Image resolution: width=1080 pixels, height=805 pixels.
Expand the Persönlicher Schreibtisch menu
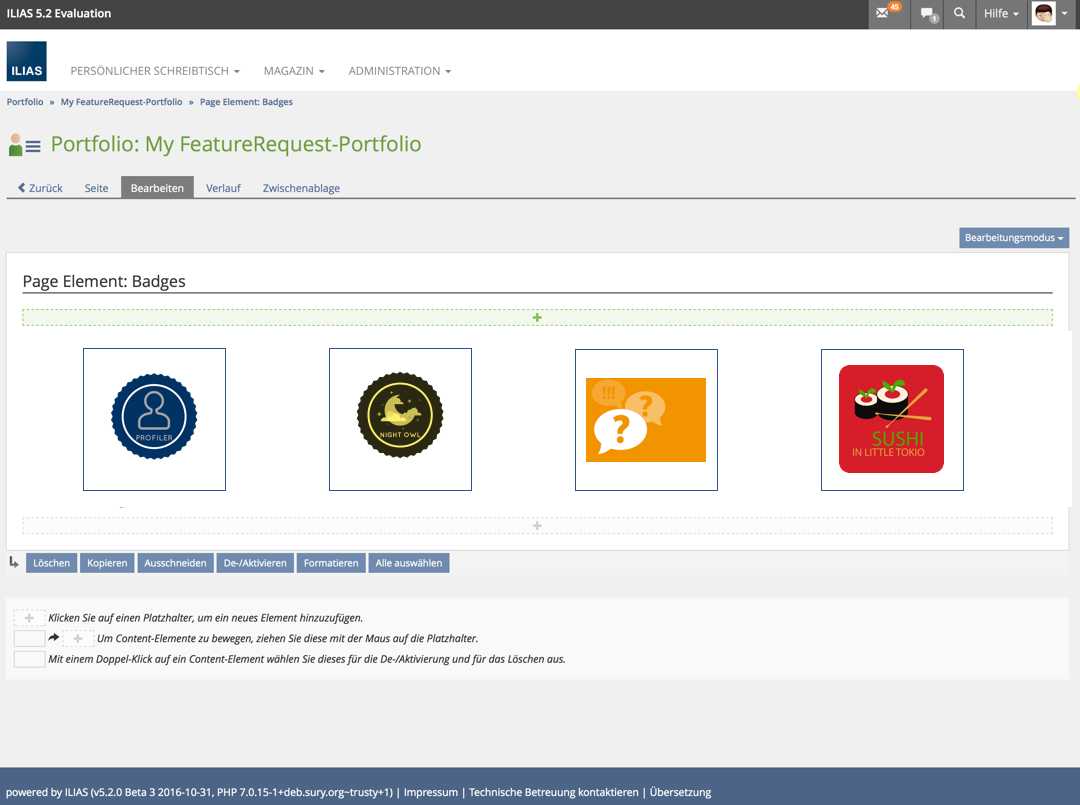155,71
